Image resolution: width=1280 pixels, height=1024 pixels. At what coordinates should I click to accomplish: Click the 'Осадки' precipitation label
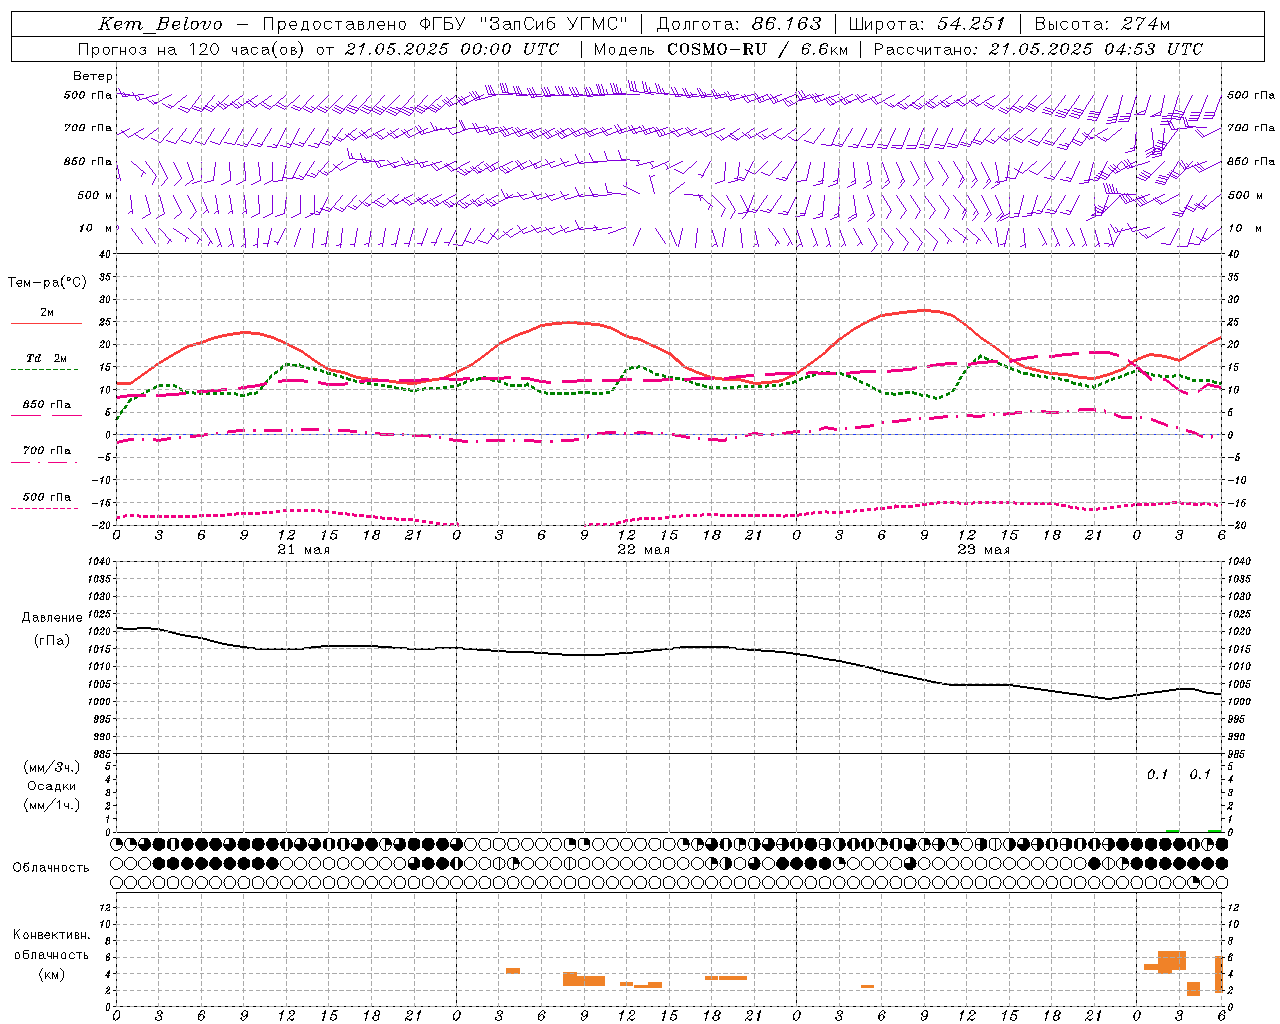[52, 786]
